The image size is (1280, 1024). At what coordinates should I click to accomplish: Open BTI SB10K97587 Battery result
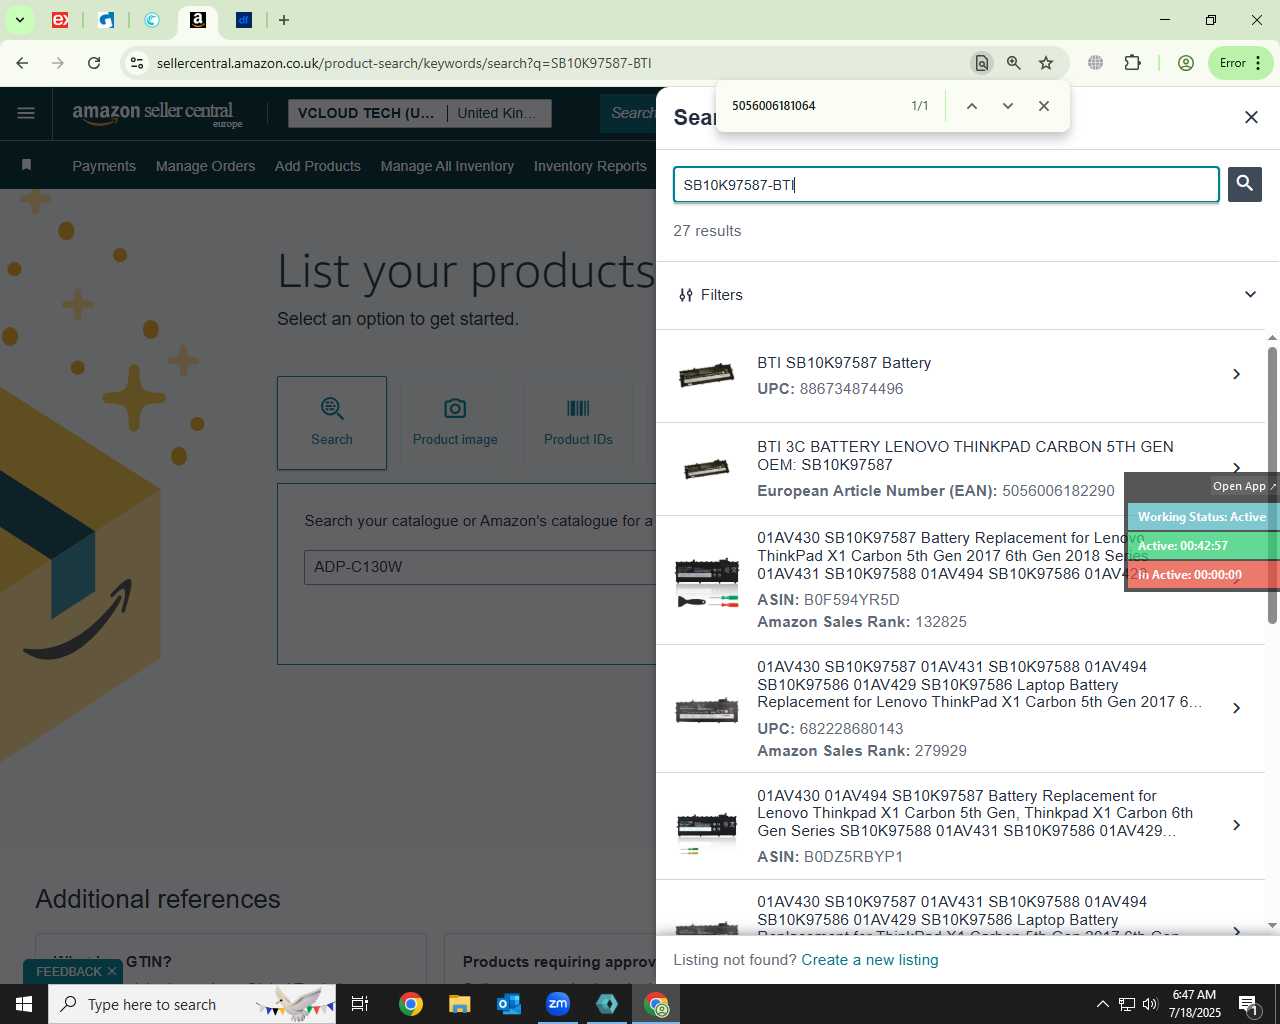[x=961, y=376]
